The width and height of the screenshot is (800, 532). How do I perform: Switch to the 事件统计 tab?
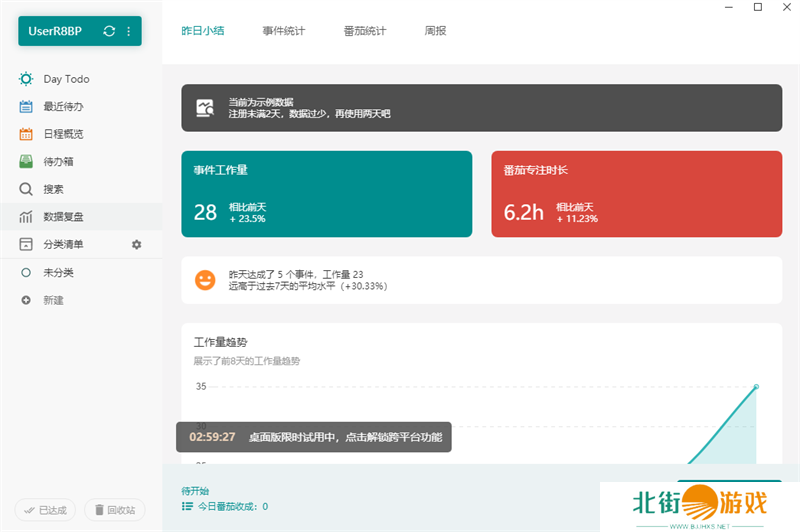(x=283, y=31)
